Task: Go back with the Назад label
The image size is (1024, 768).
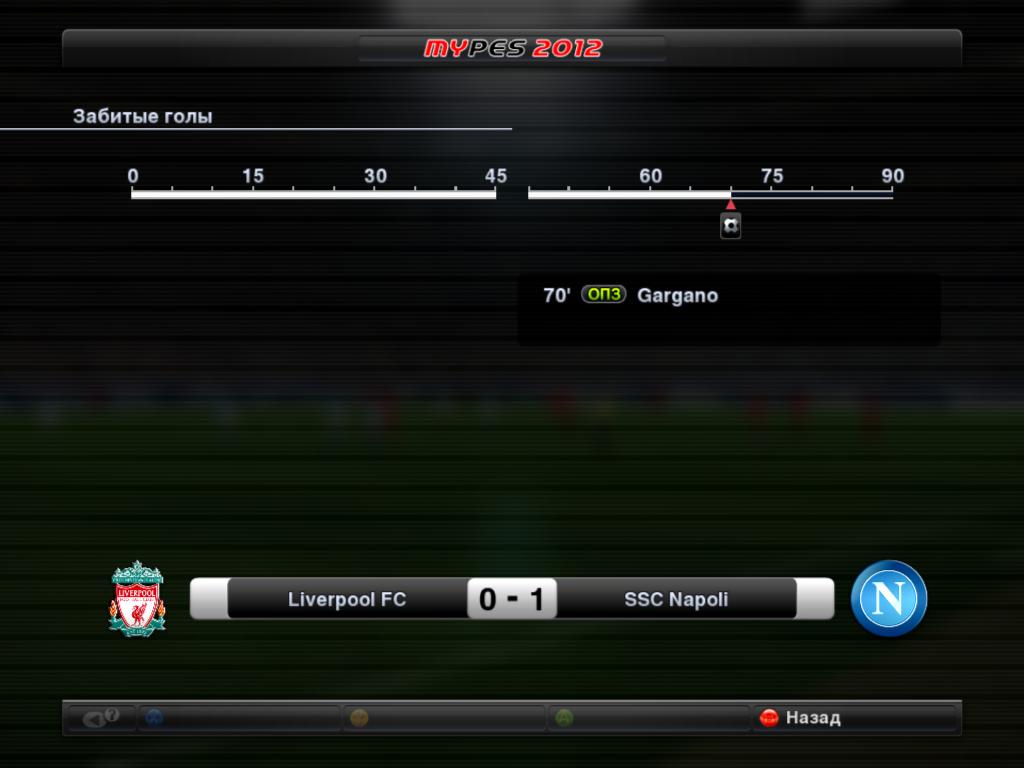Action: (x=813, y=718)
